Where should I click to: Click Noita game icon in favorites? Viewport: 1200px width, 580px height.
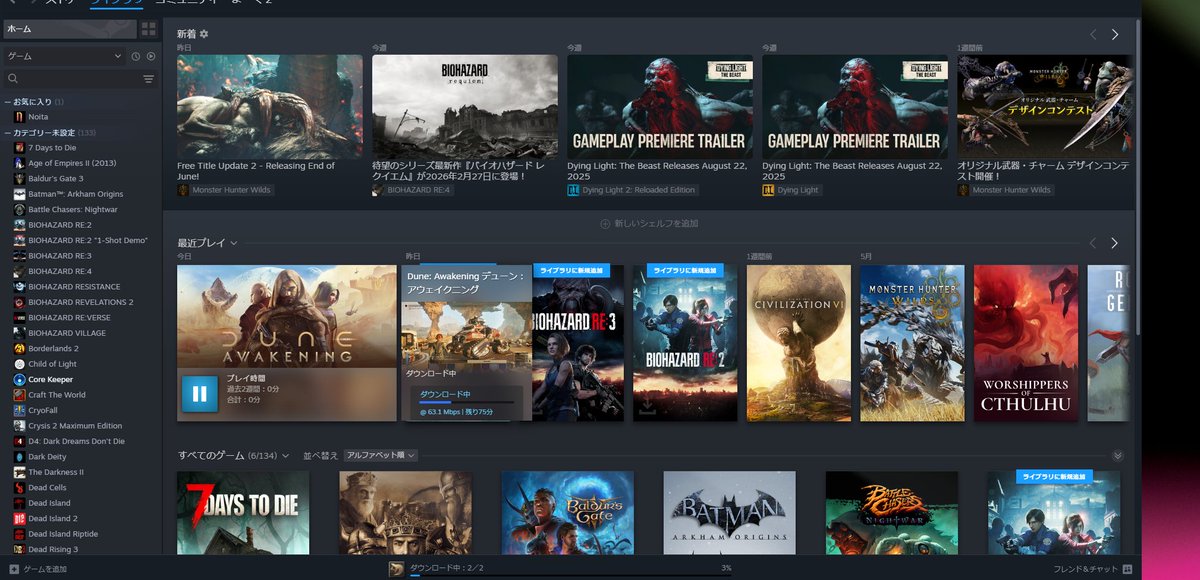(19, 117)
